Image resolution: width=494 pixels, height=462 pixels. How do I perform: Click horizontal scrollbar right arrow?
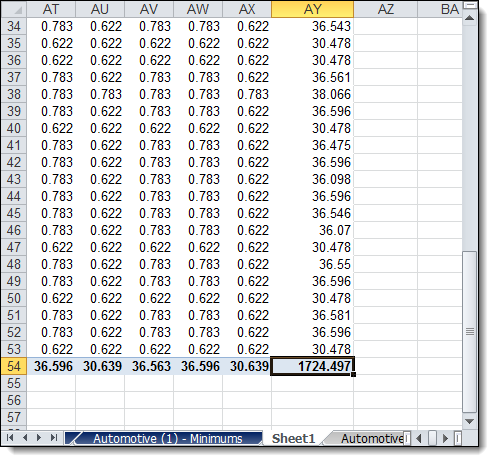click(x=445, y=438)
